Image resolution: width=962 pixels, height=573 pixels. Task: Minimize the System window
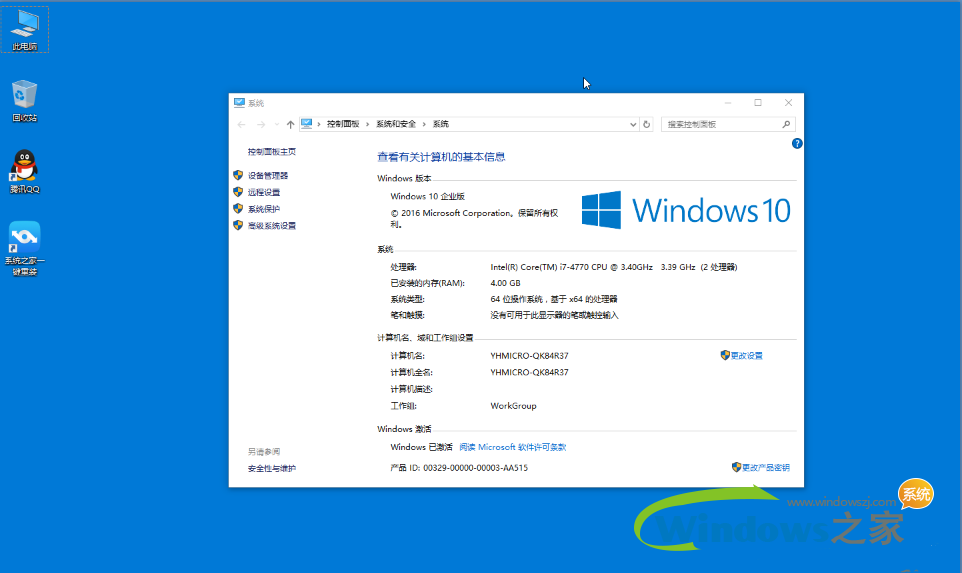[x=728, y=103]
